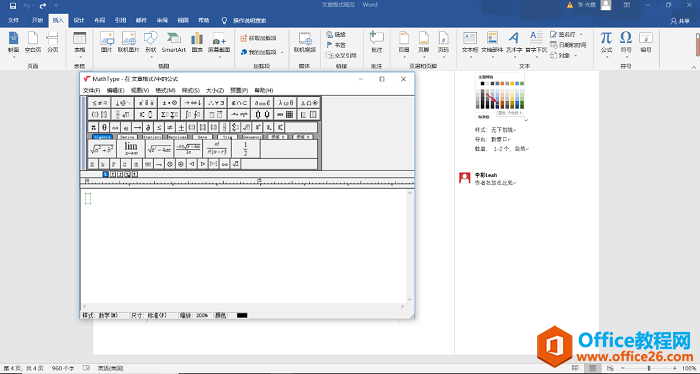
Task: Switch to the References (引用) ribbon tab
Action: click(121, 21)
